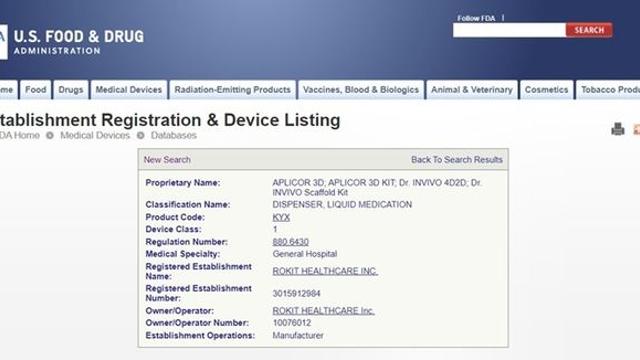
Task: Click Back To Search Results link
Action: click(x=457, y=160)
